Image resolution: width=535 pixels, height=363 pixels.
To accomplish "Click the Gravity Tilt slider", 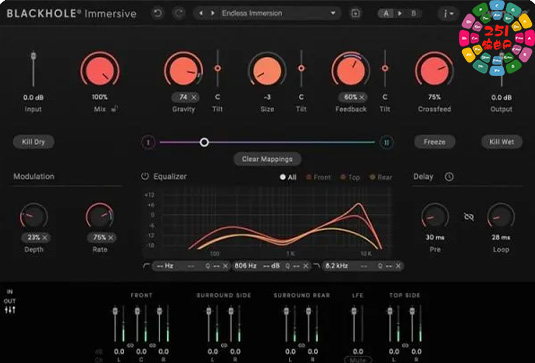I will pyautogui.click(x=217, y=68).
